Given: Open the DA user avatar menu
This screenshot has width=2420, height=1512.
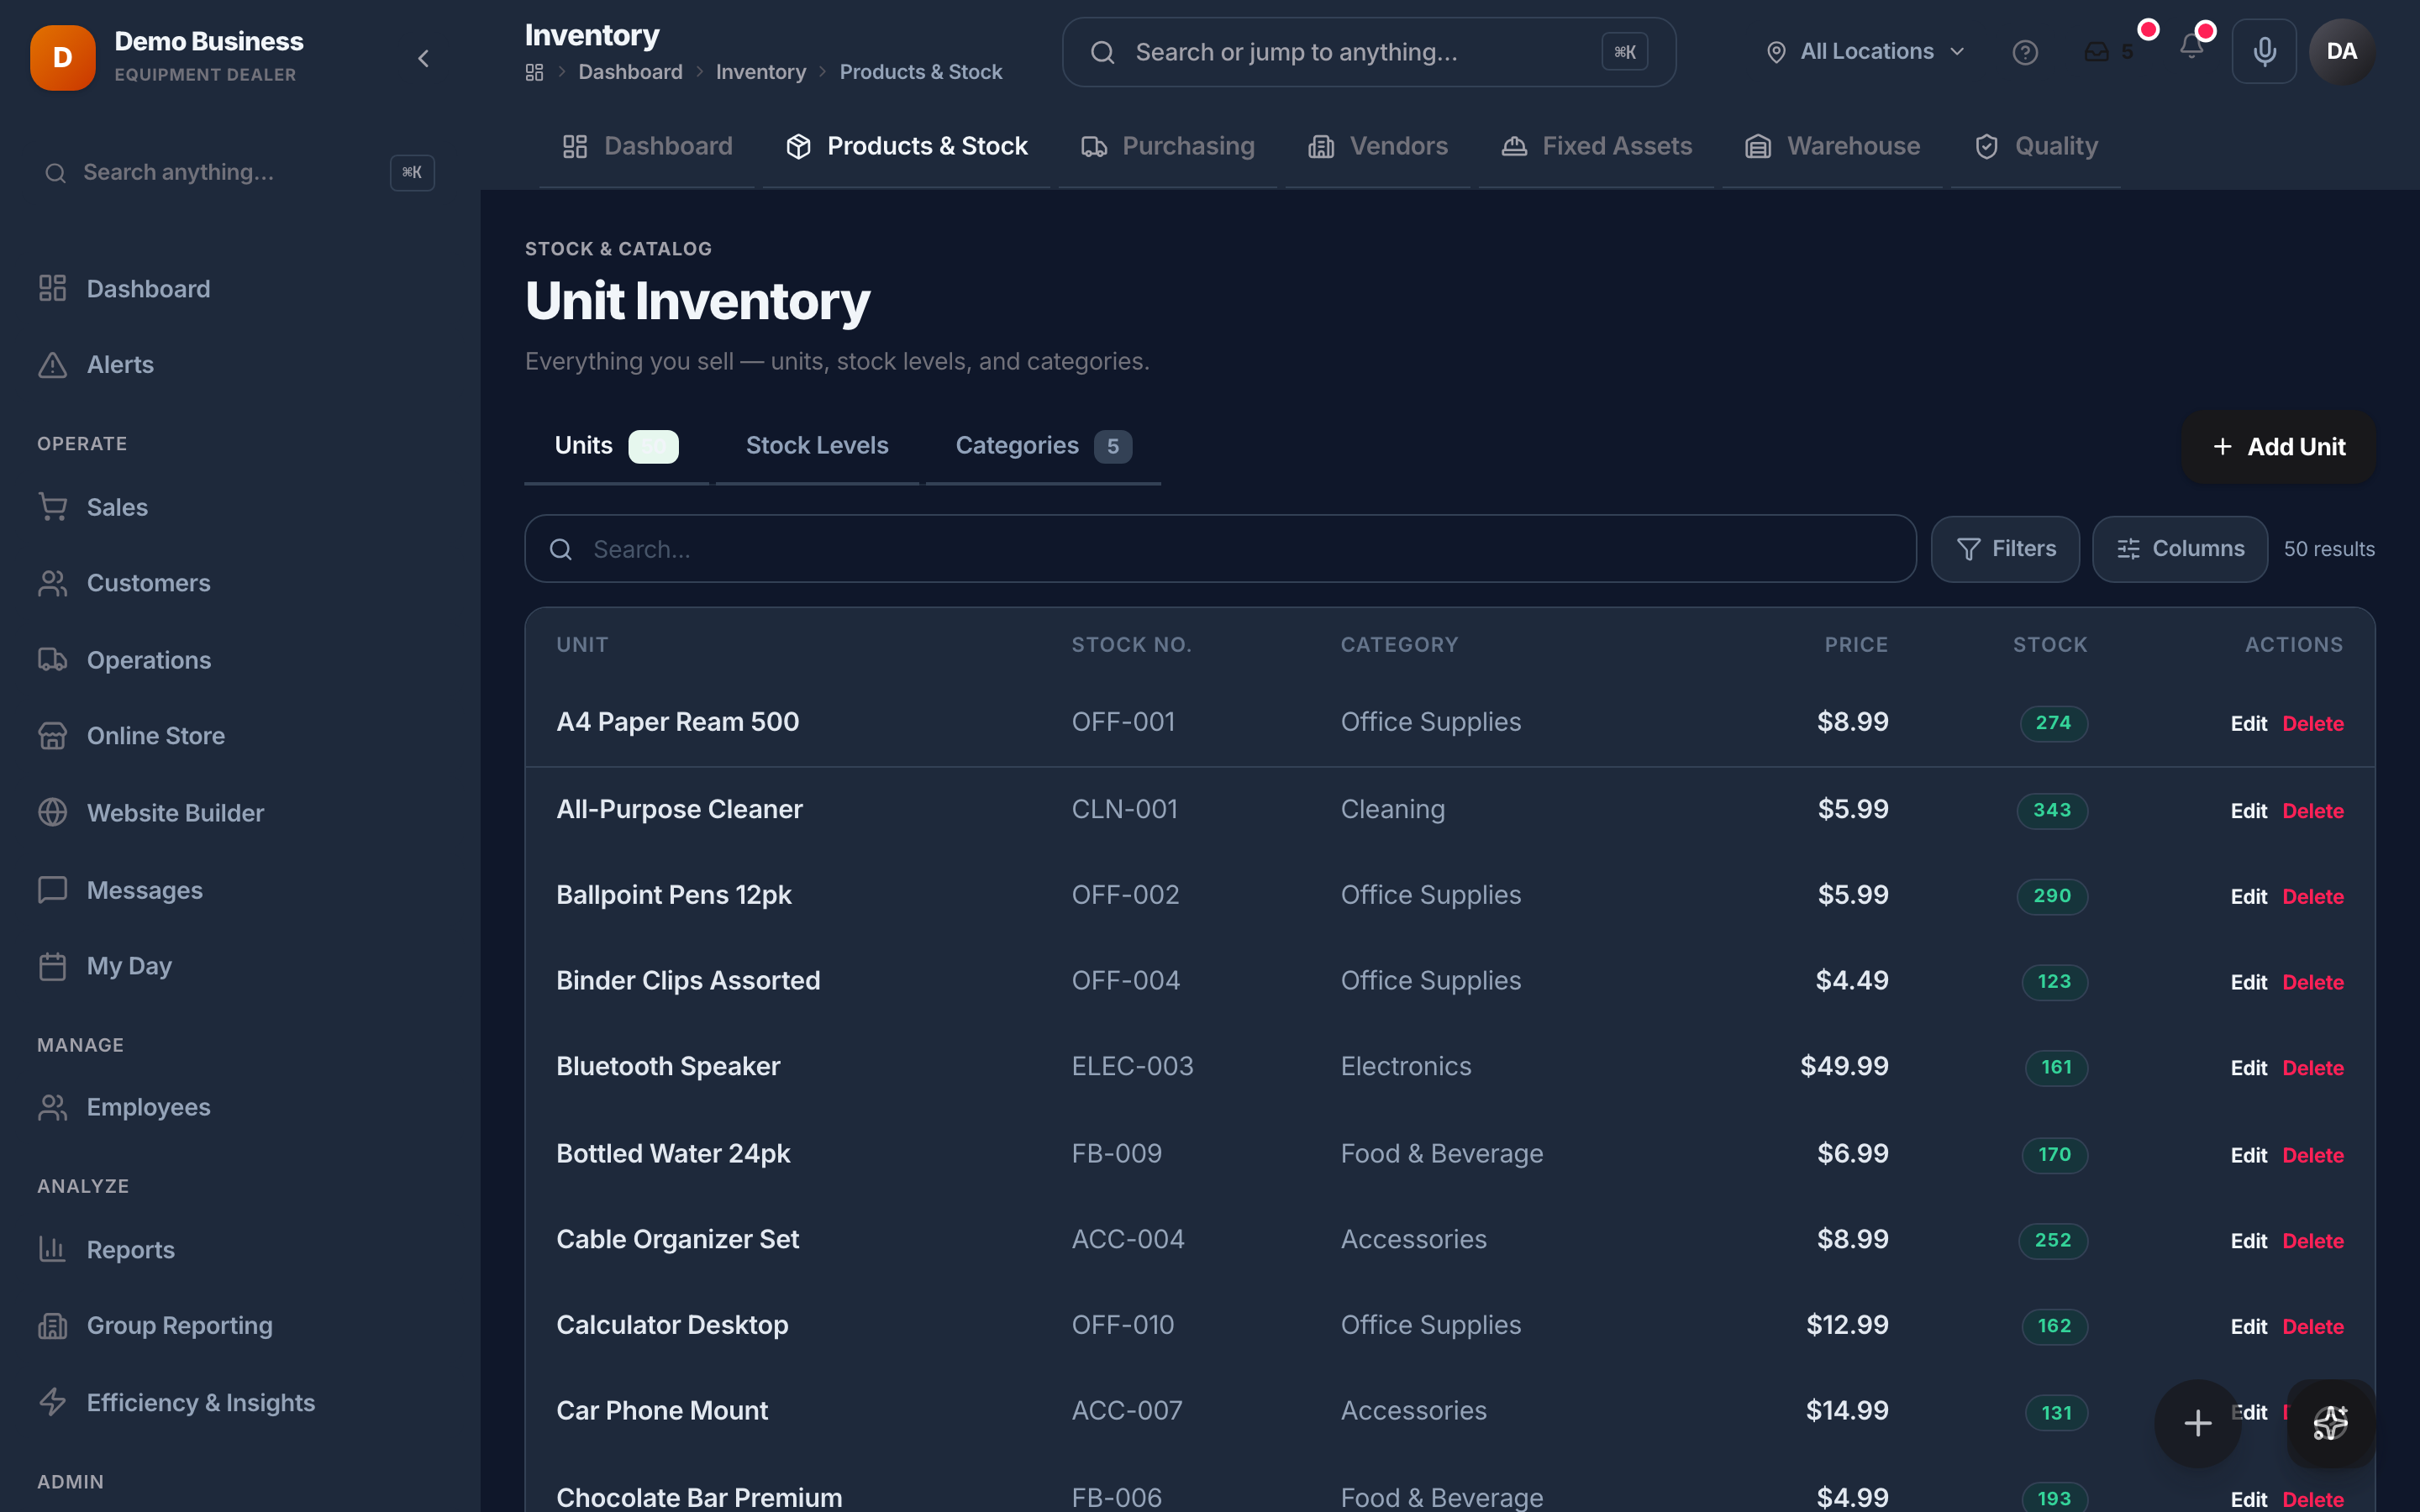Looking at the screenshot, I should click(2341, 51).
